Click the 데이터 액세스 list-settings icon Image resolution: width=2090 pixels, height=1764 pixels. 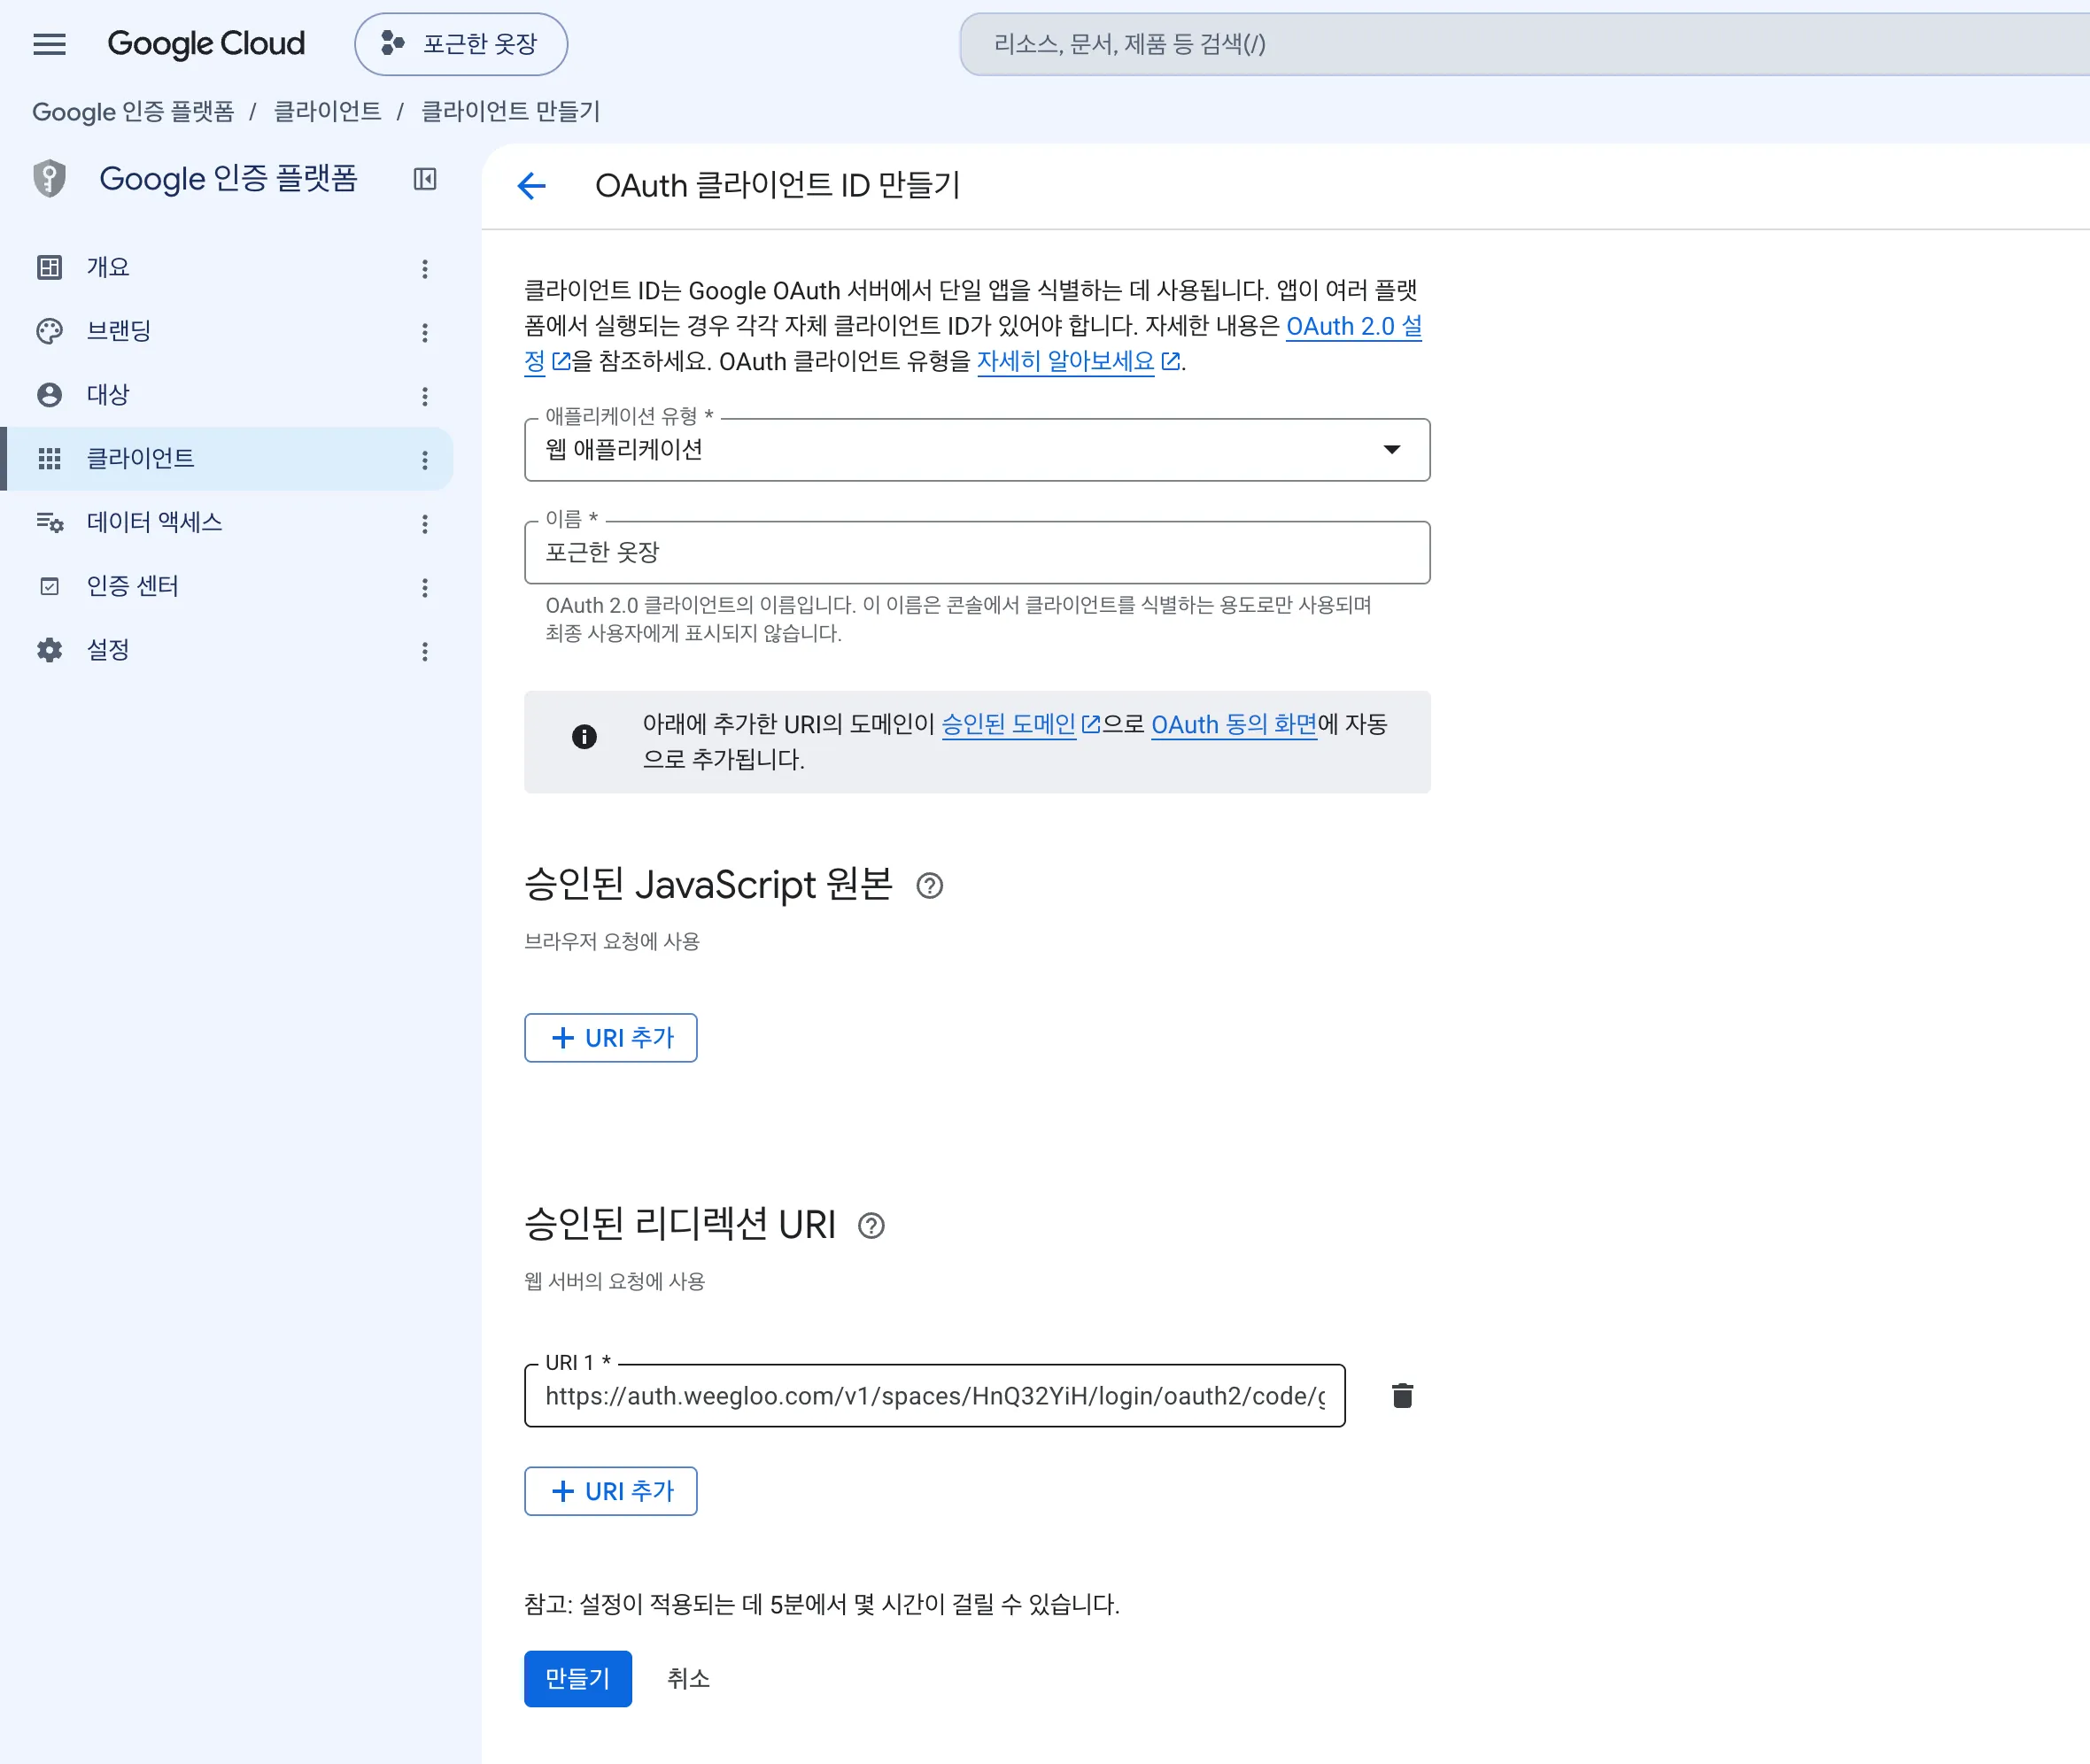[x=49, y=523]
